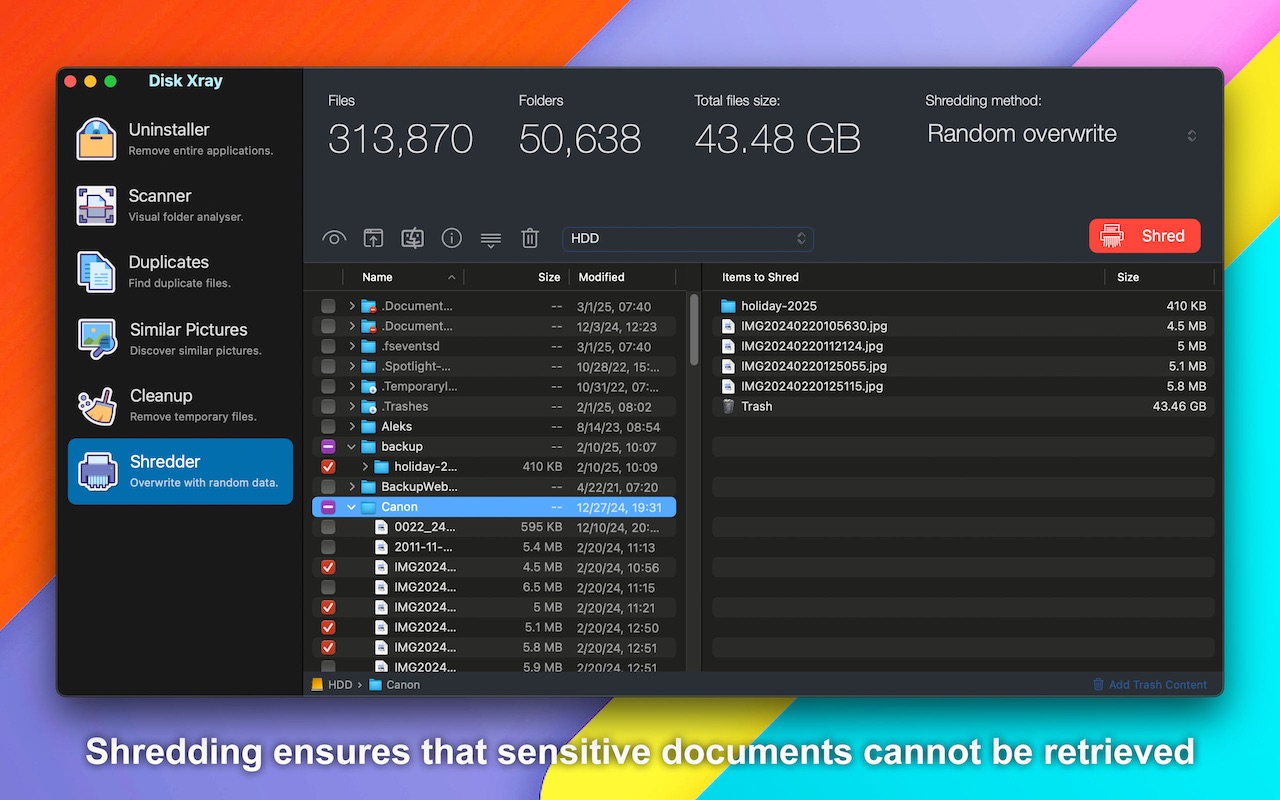Click Canon in the bottom path bar
The height and width of the screenshot is (800, 1280).
(394, 685)
